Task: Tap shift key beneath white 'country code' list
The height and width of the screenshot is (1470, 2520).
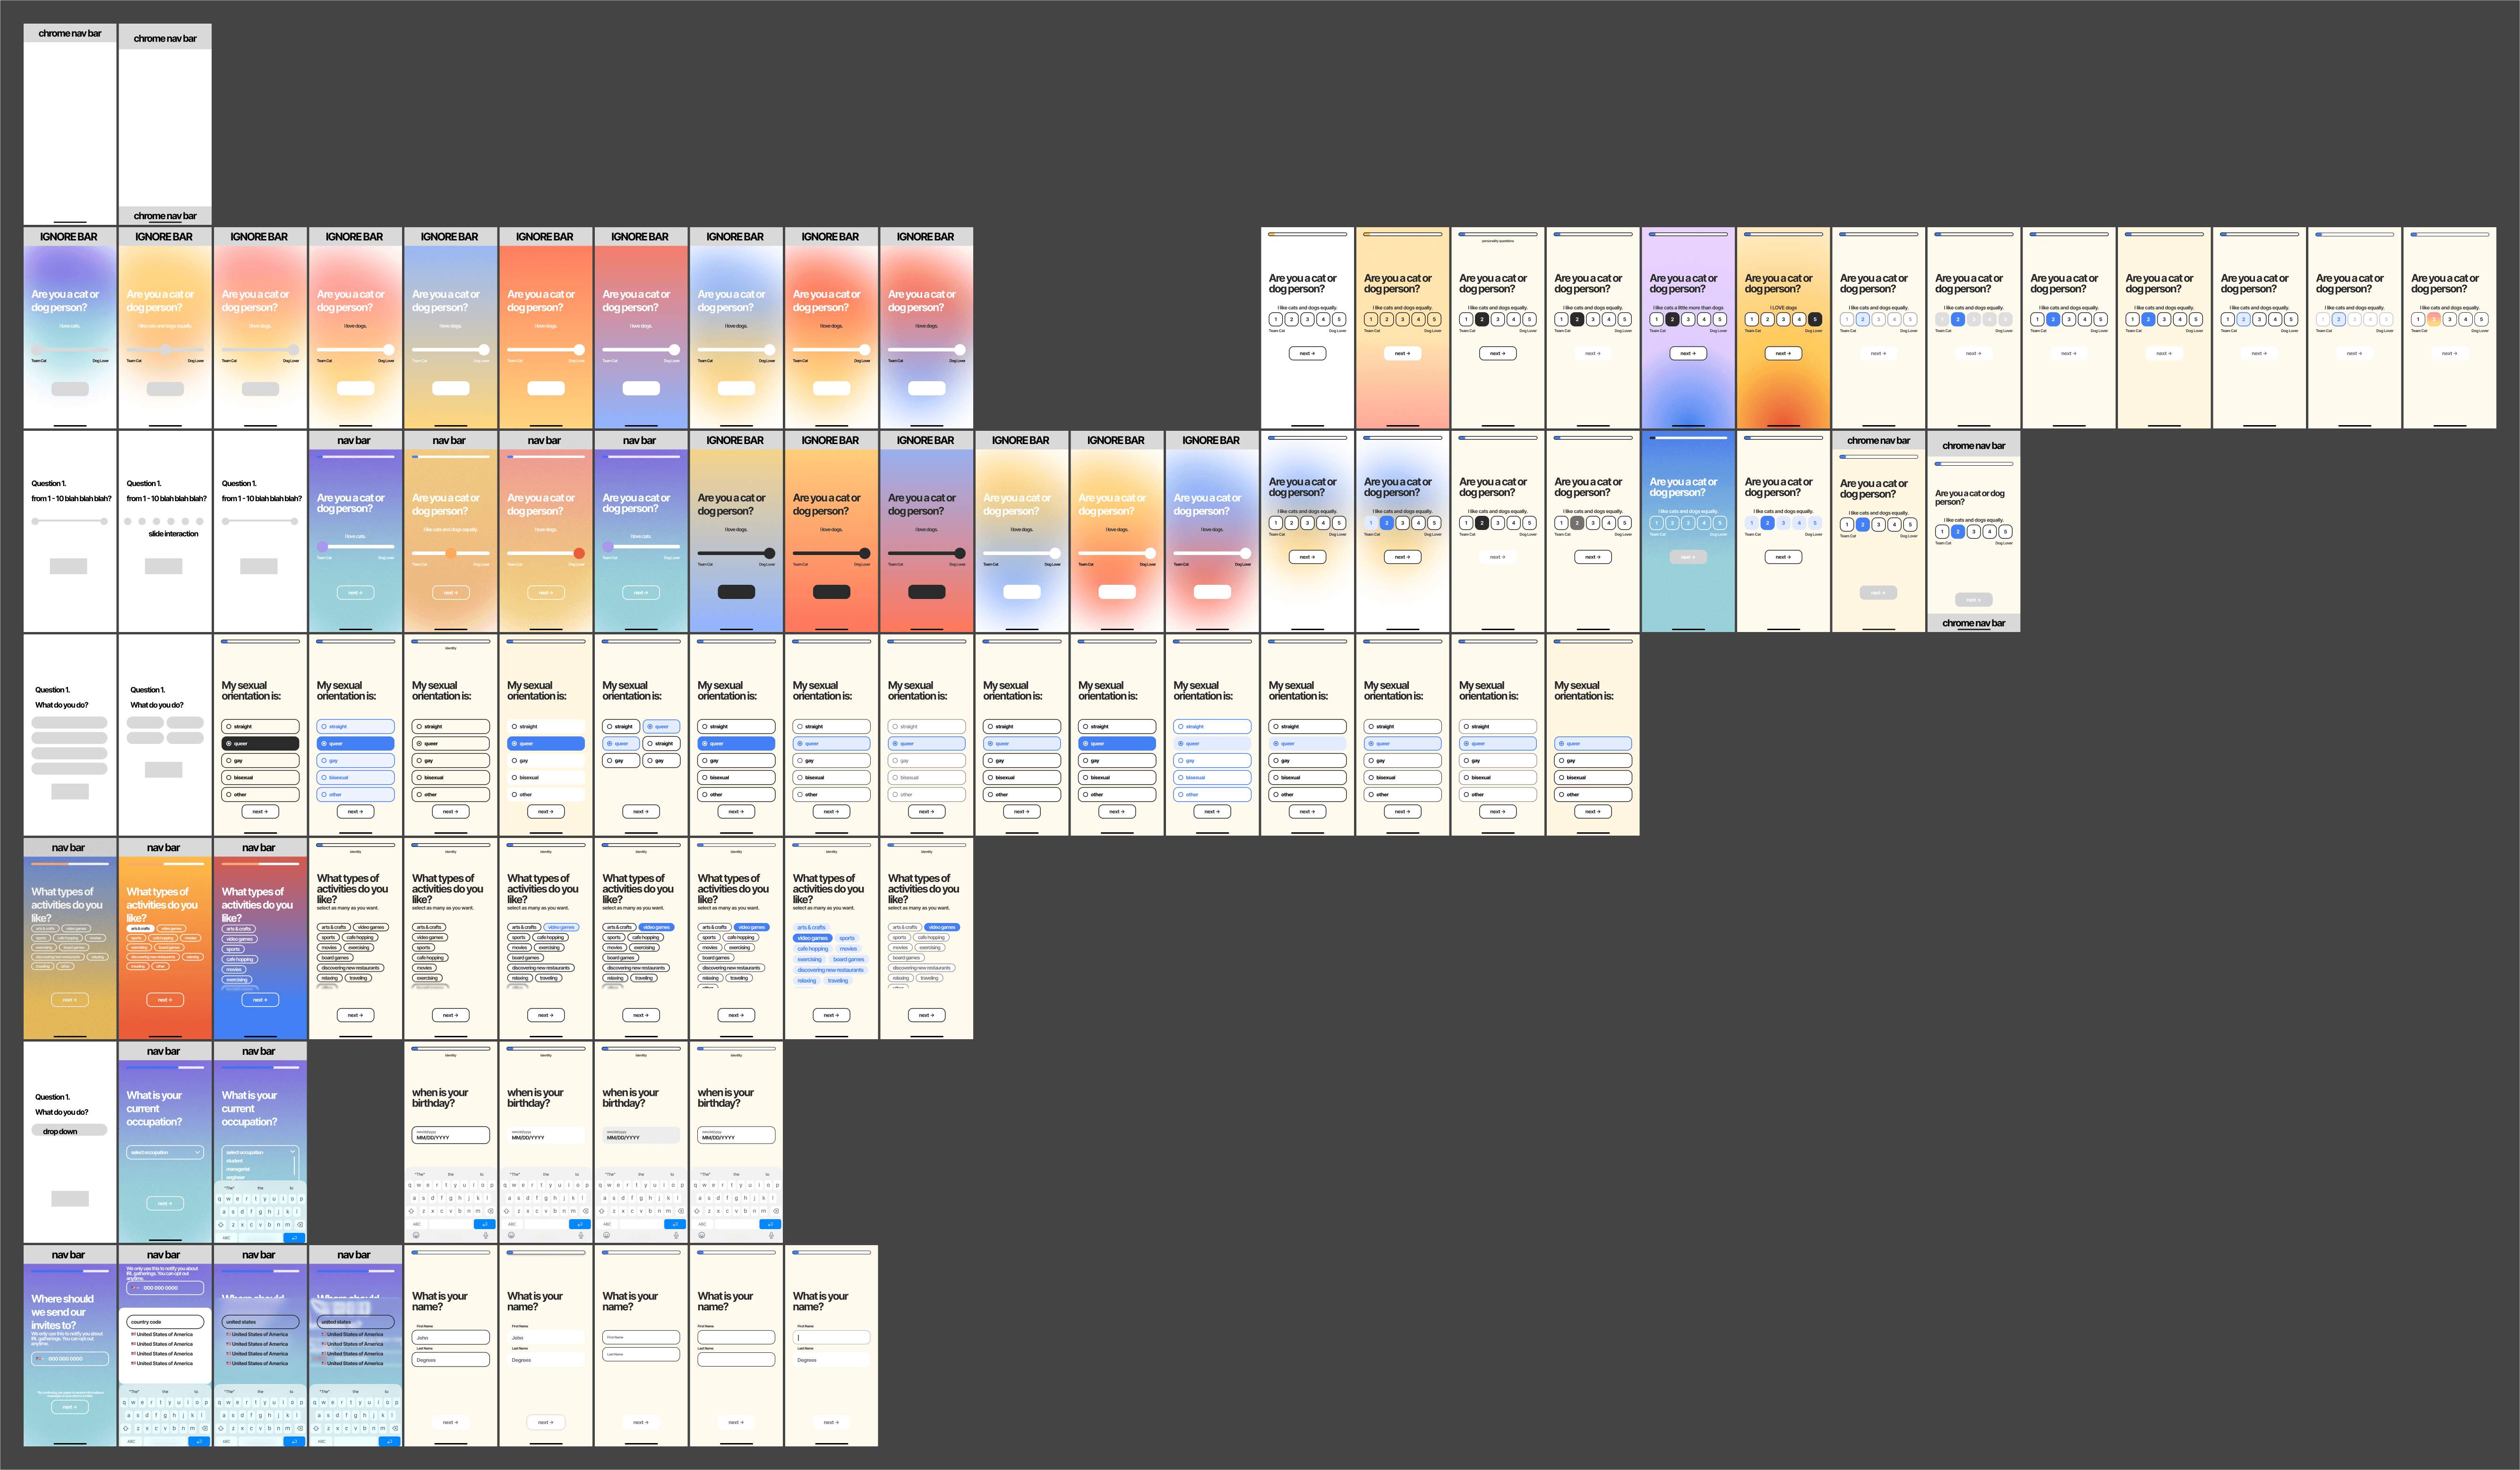Action: pos(126,1427)
